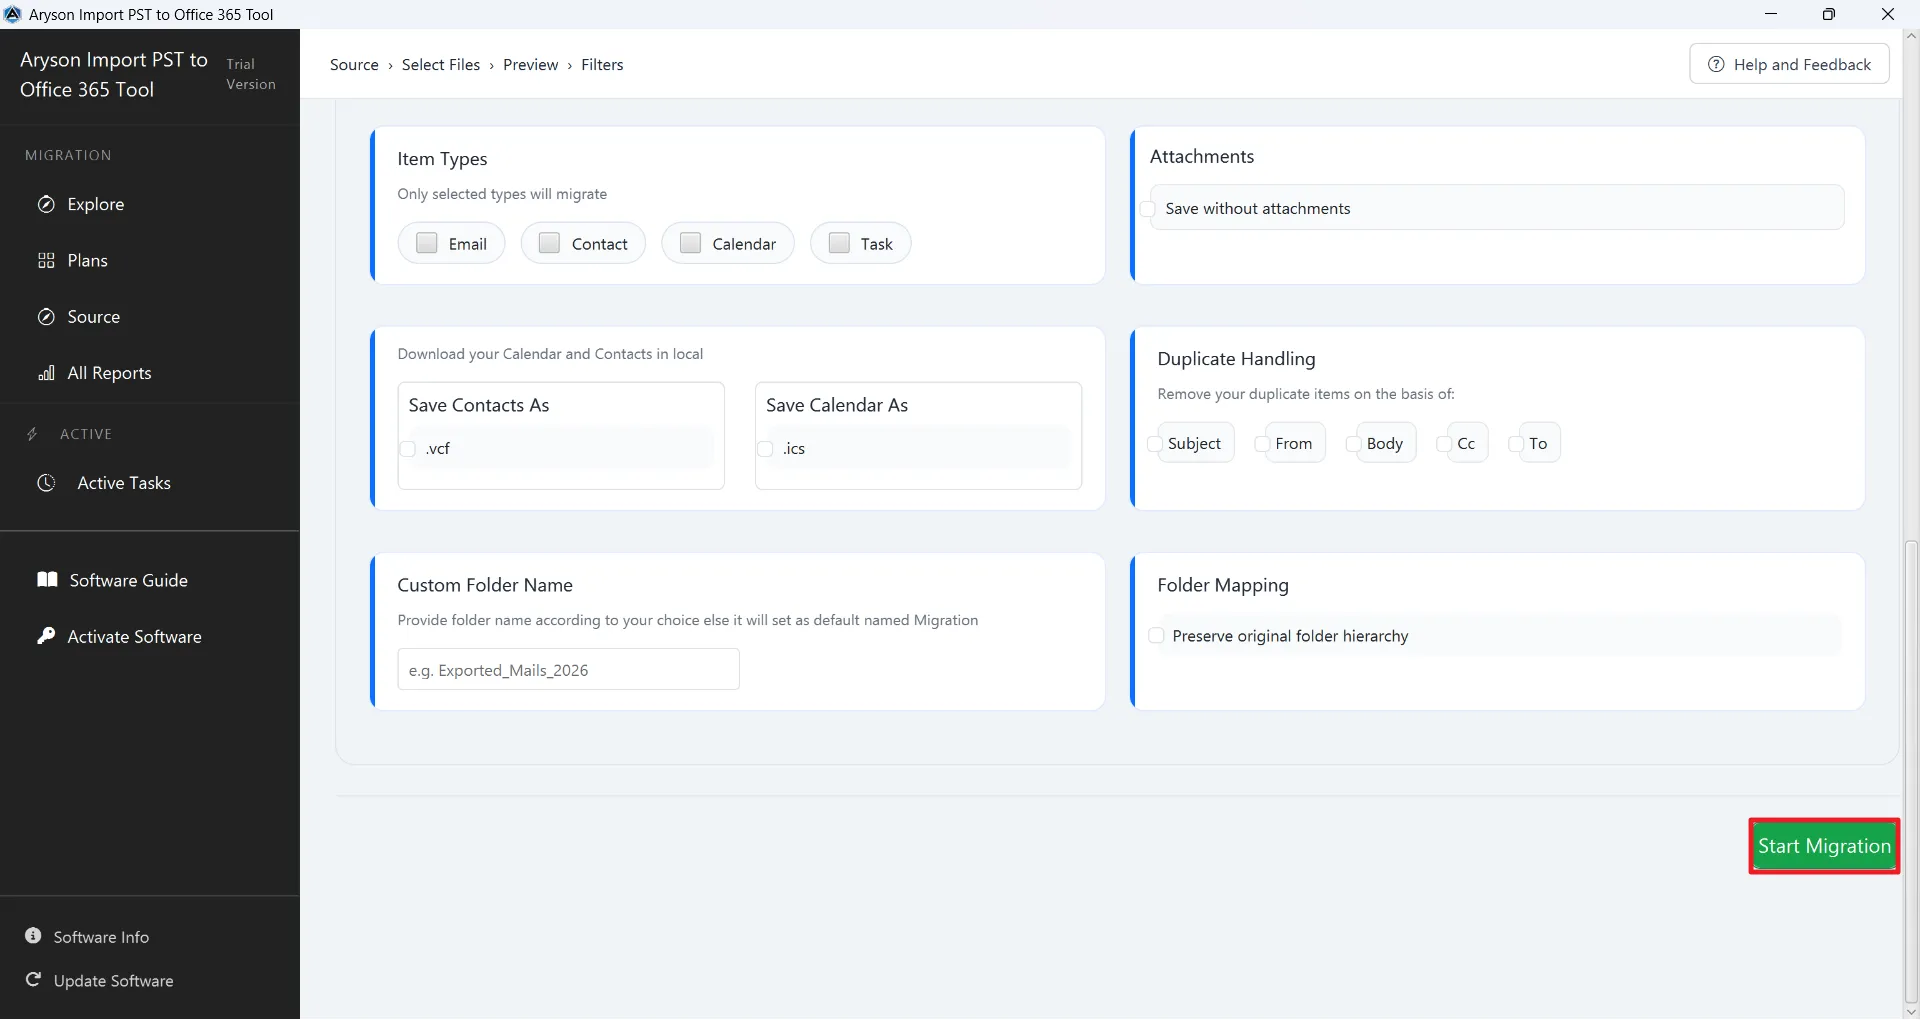The height and width of the screenshot is (1020, 1920).
Task: Go to Source breadcrumb step
Action: (x=354, y=65)
